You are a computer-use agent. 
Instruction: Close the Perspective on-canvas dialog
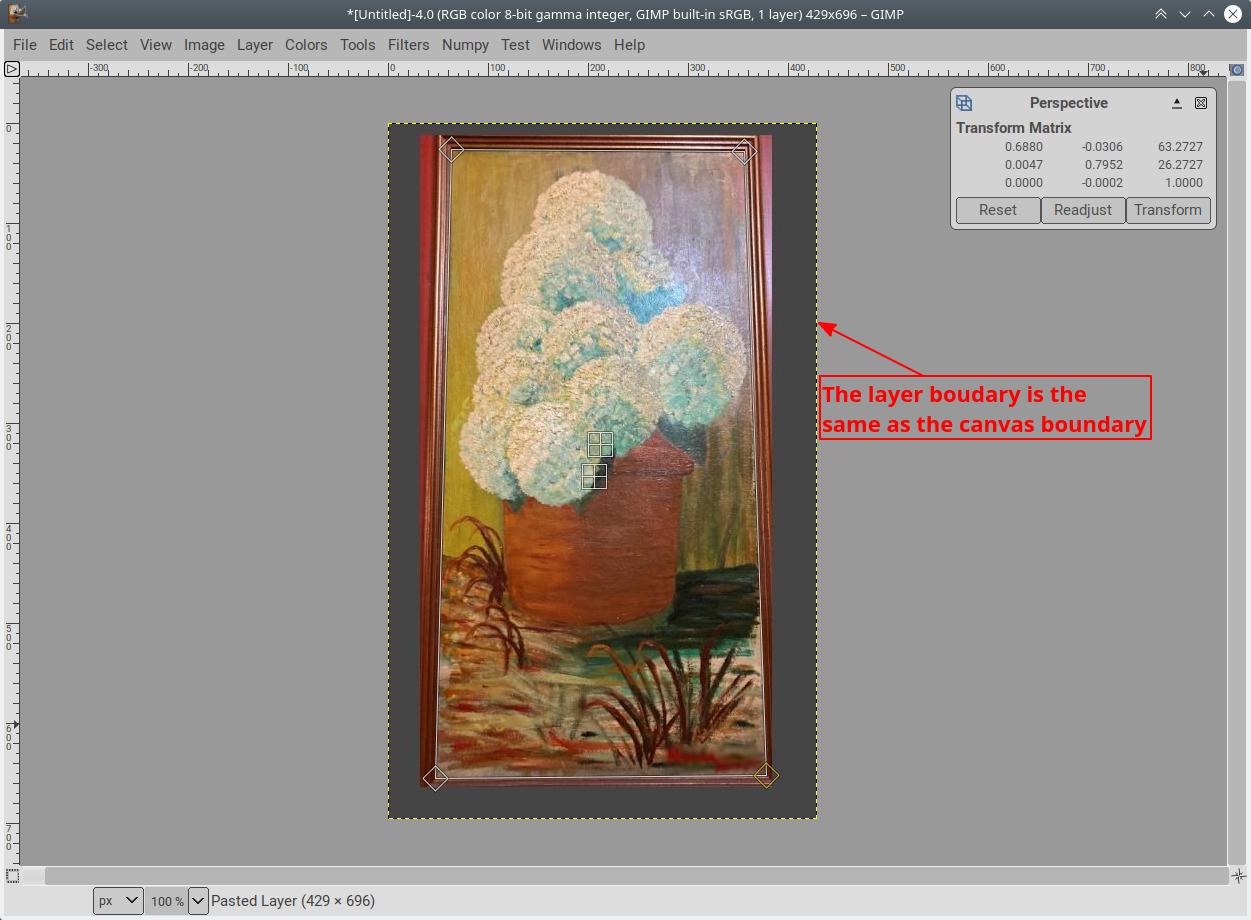[x=1201, y=103]
